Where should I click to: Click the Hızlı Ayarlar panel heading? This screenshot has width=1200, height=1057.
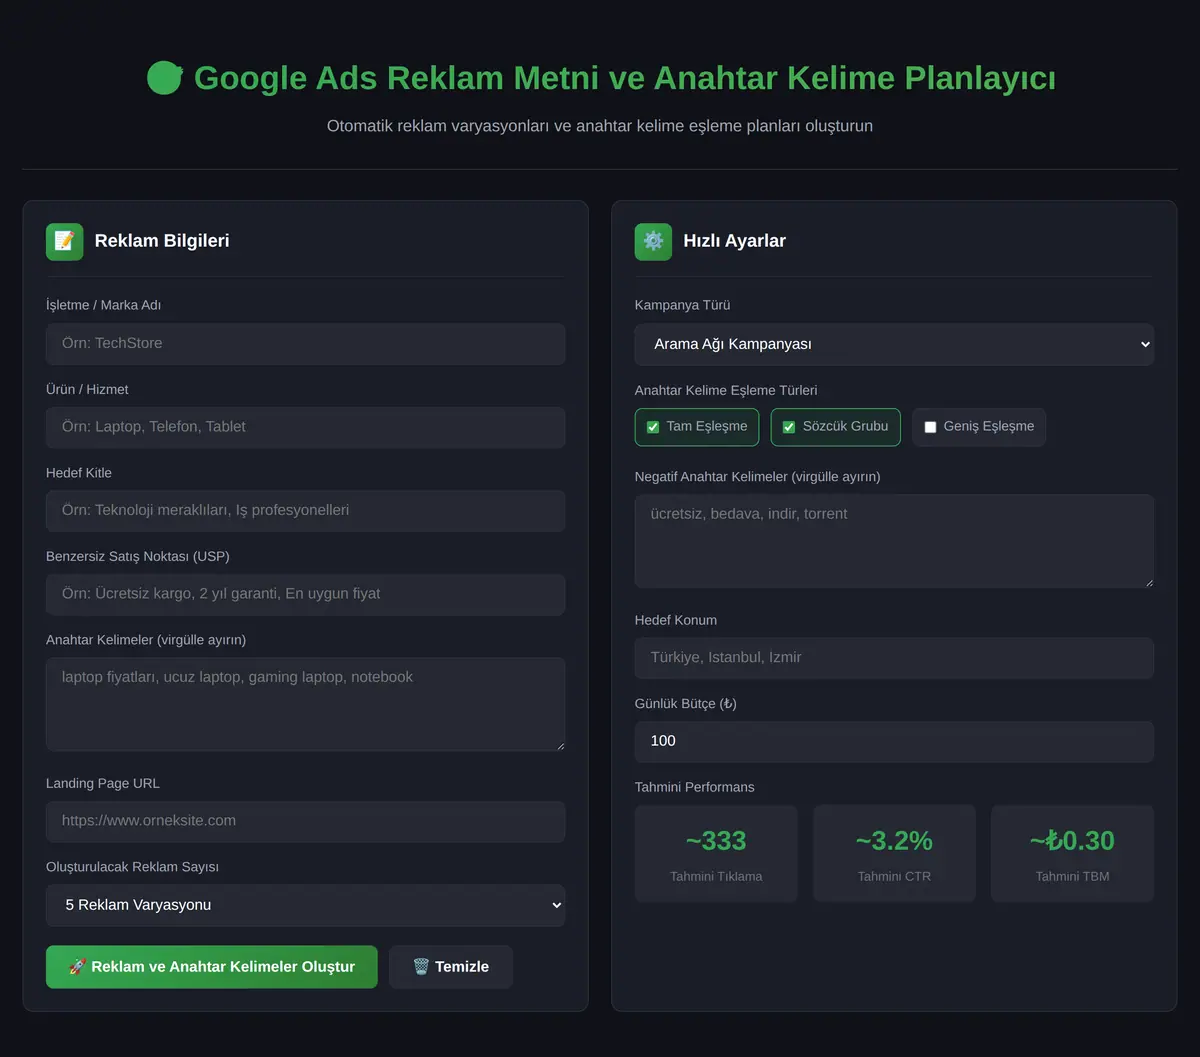(734, 241)
